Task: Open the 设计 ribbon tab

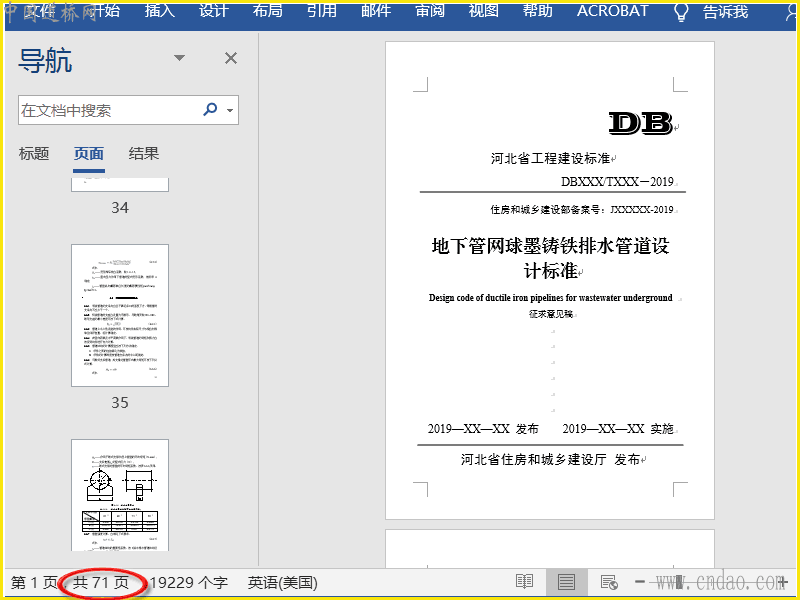Action: pyautogui.click(x=214, y=11)
